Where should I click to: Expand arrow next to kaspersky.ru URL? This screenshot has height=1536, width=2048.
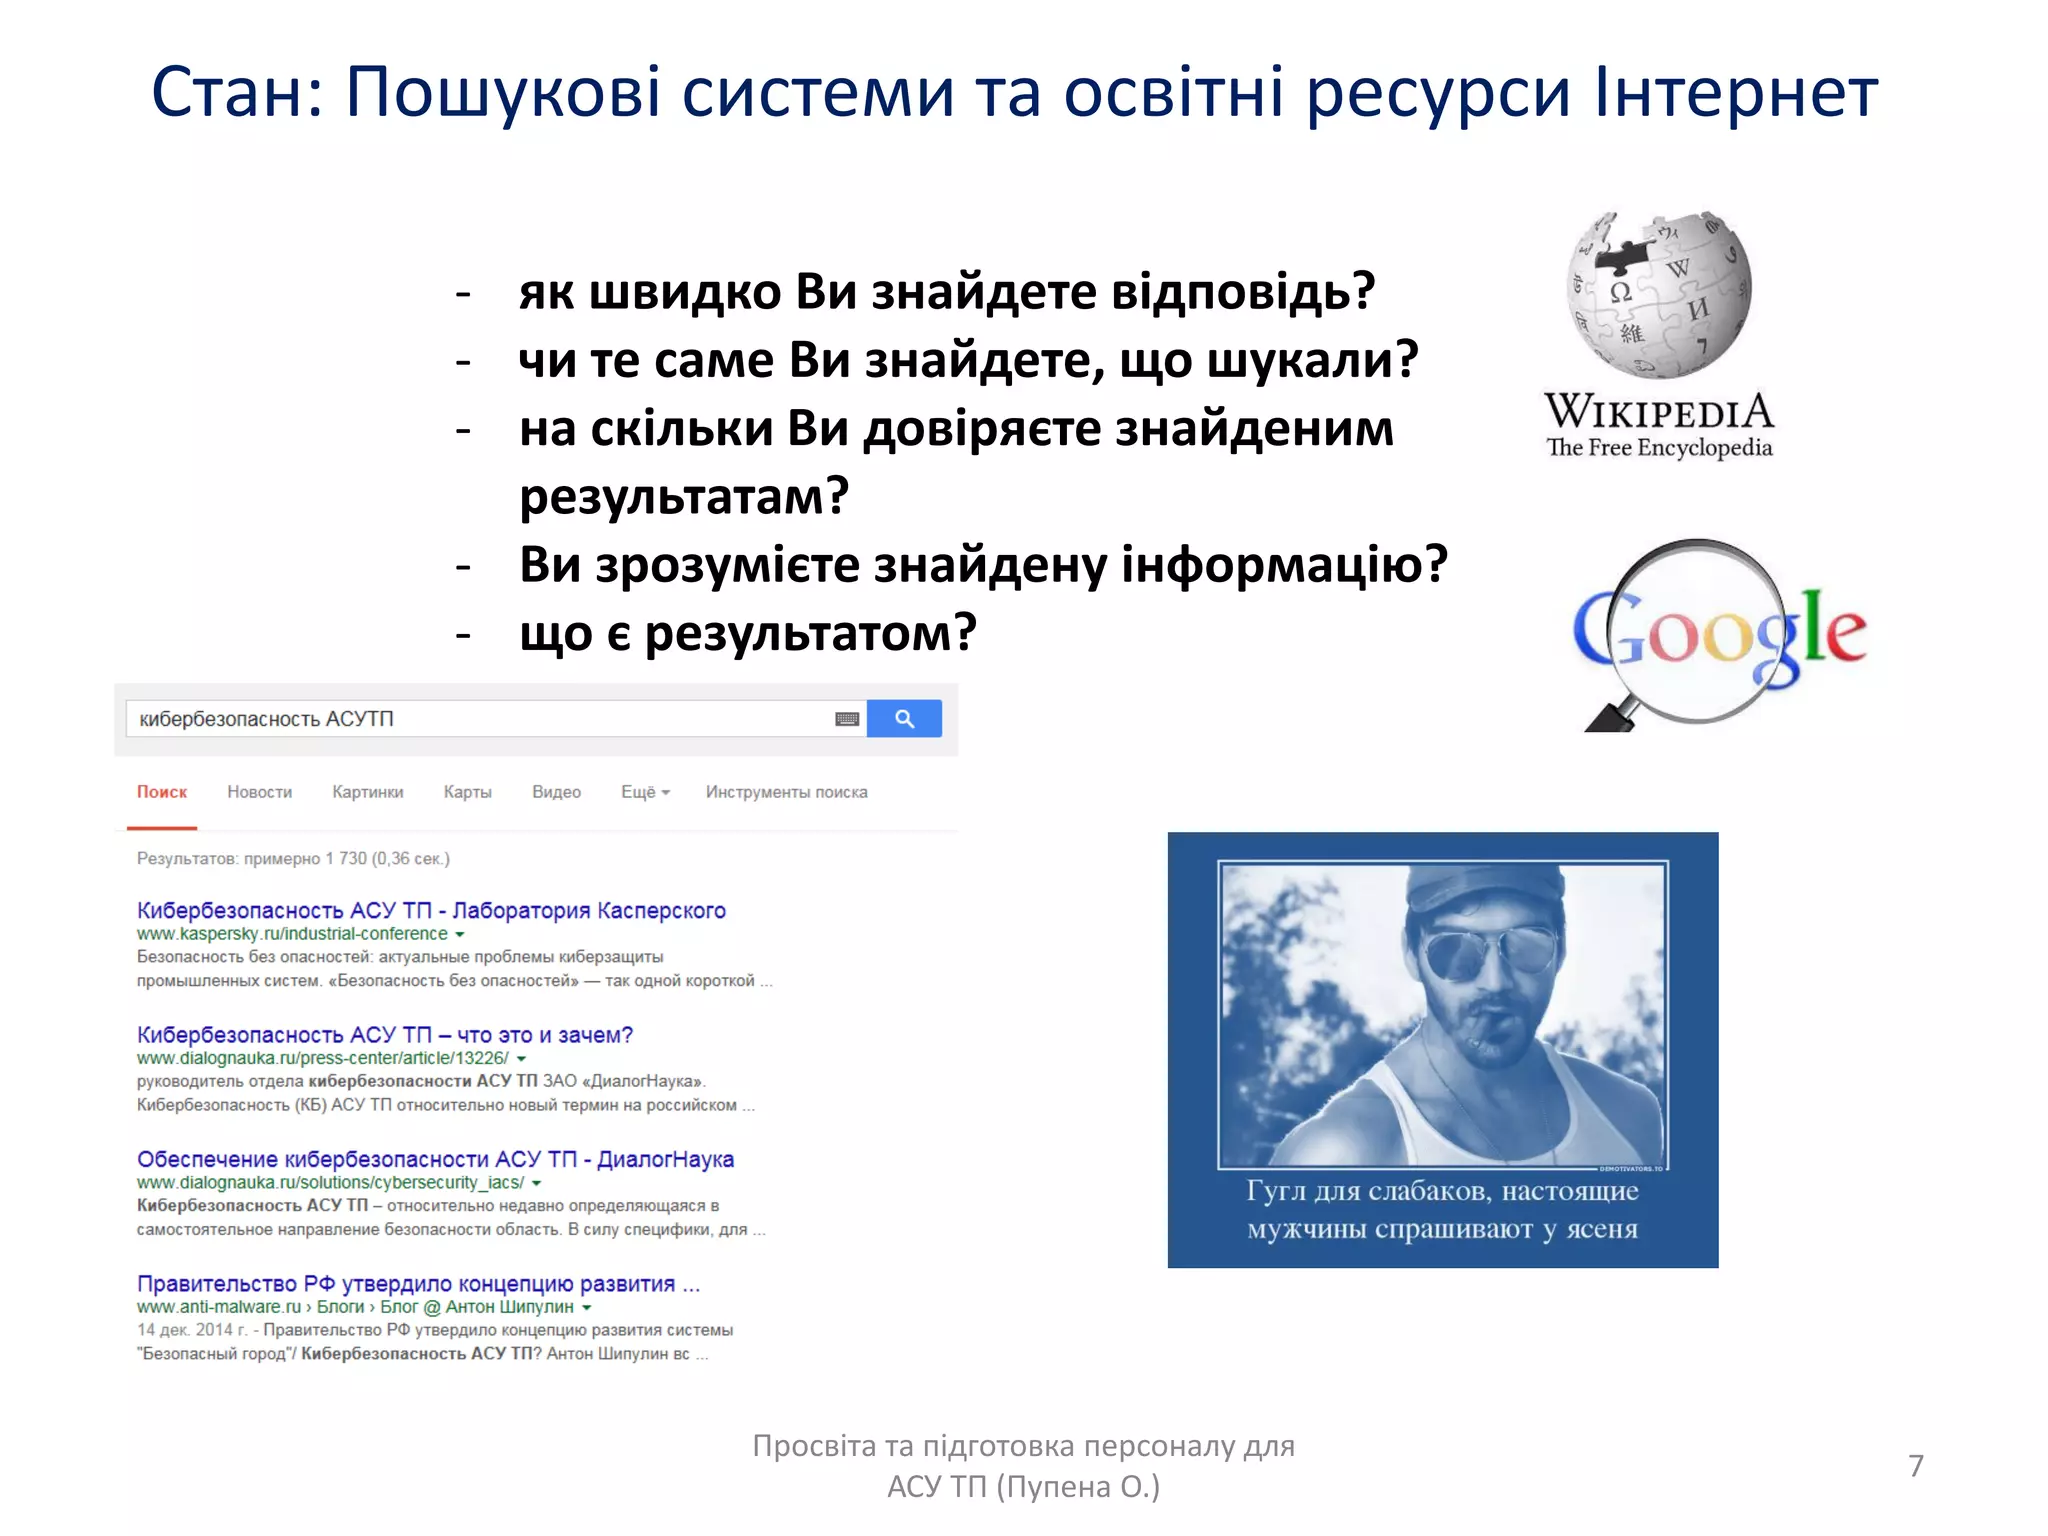[460, 935]
